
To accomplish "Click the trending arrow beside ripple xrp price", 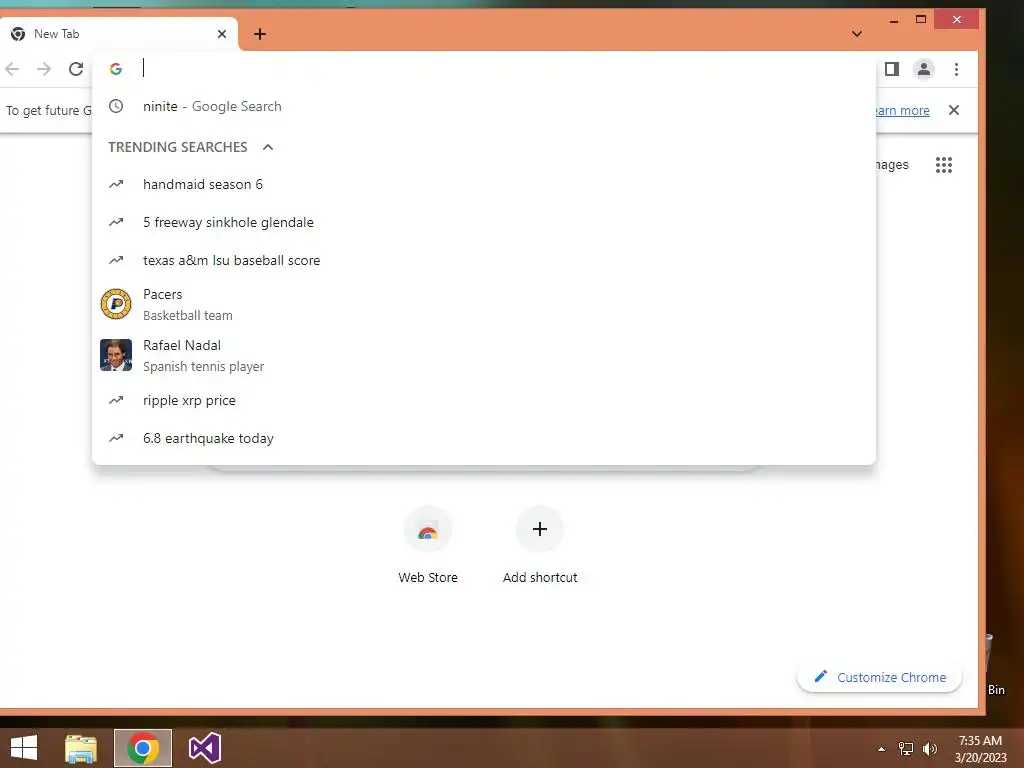I will pos(116,400).
